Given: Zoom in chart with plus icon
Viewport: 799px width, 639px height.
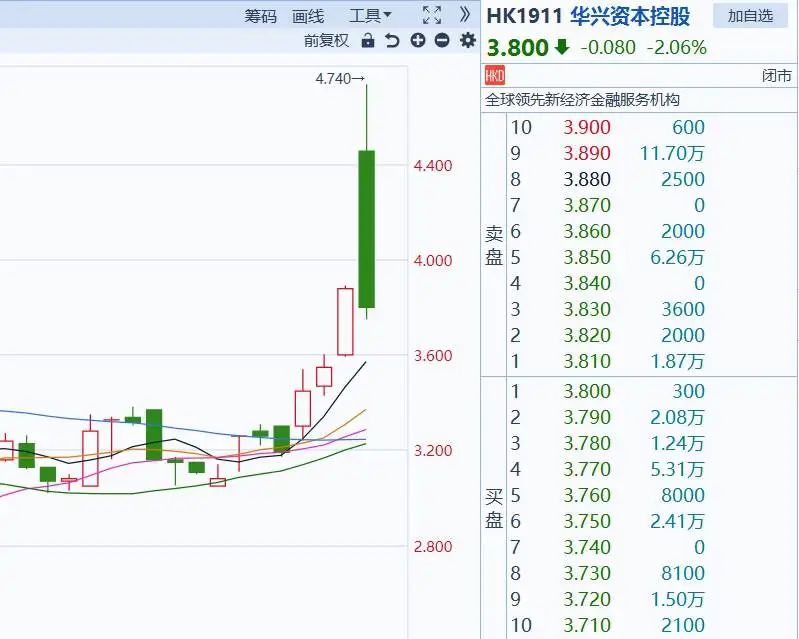Looking at the screenshot, I should click(417, 41).
